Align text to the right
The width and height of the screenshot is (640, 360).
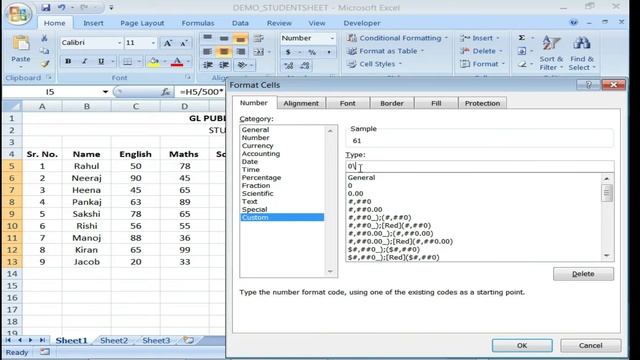240,51
